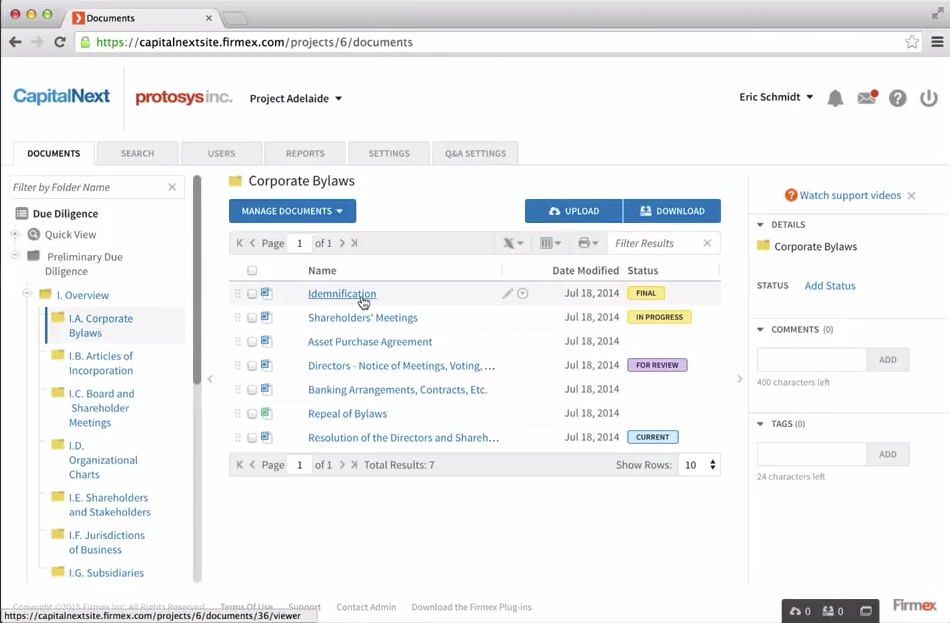Go to previous page in bottom pager
950x623 pixels.
(x=253, y=465)
